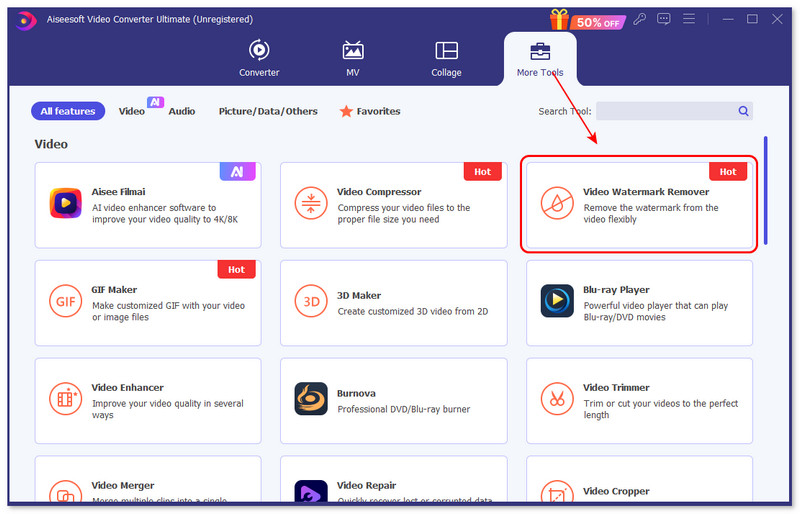Click the Video Compressor icon

[311, 203]
